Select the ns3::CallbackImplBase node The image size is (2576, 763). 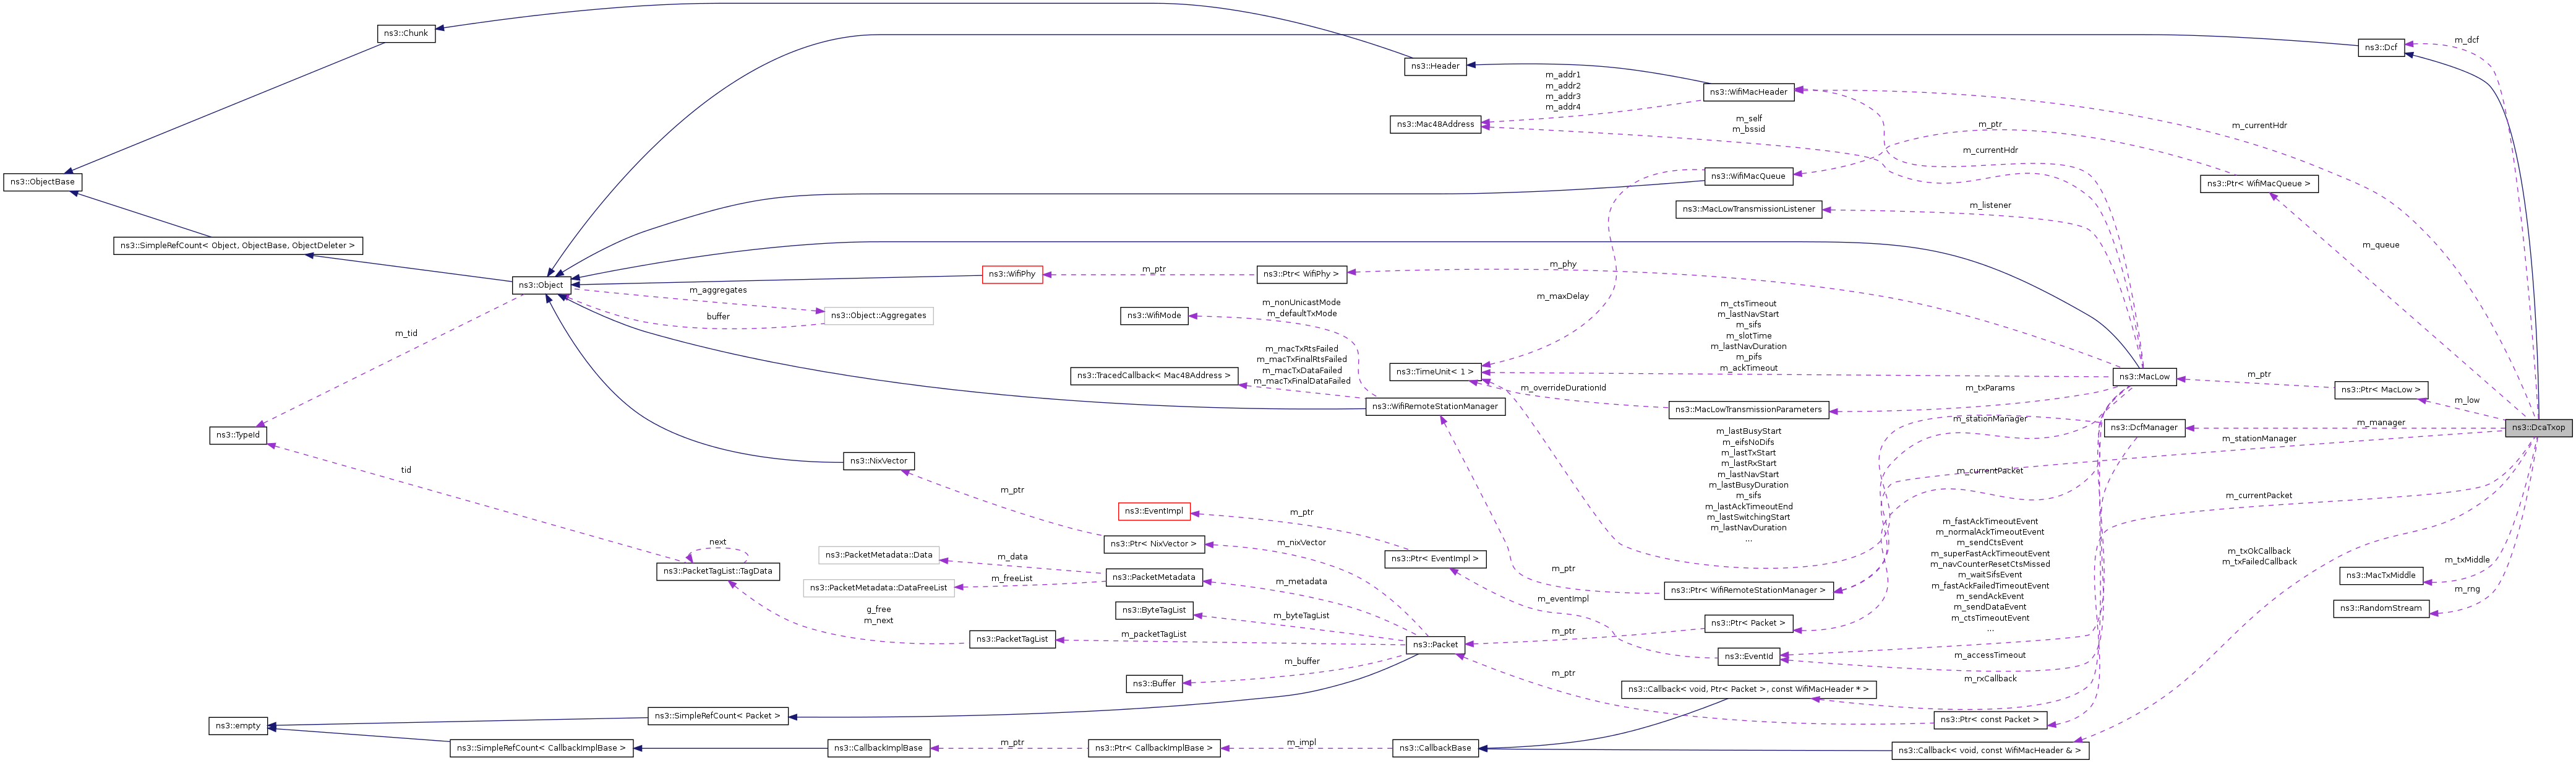pos(880,748)
